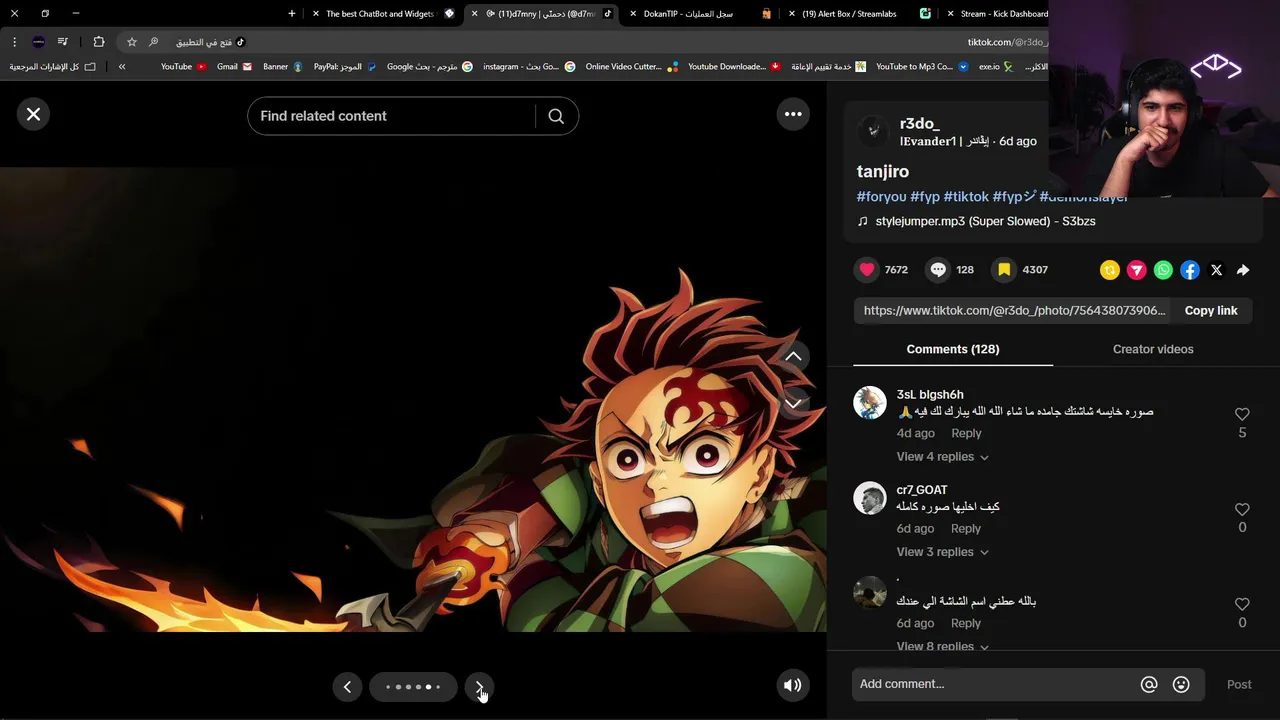The image size is (1280, 720).
Task: Go to next post with down chevron
Action: coord(793,403)
